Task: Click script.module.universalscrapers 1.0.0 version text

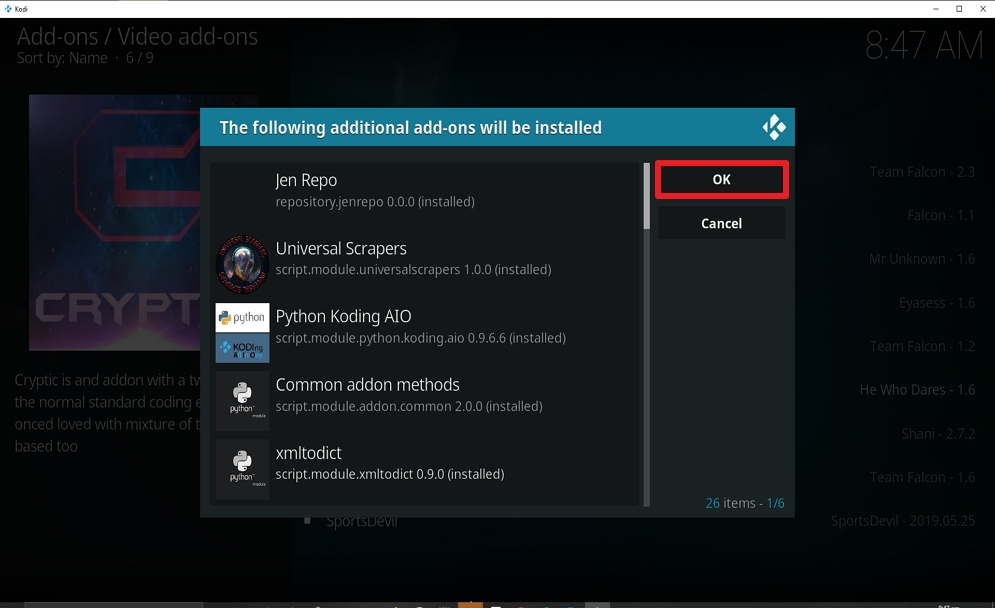Action: [x=413, y=270]
